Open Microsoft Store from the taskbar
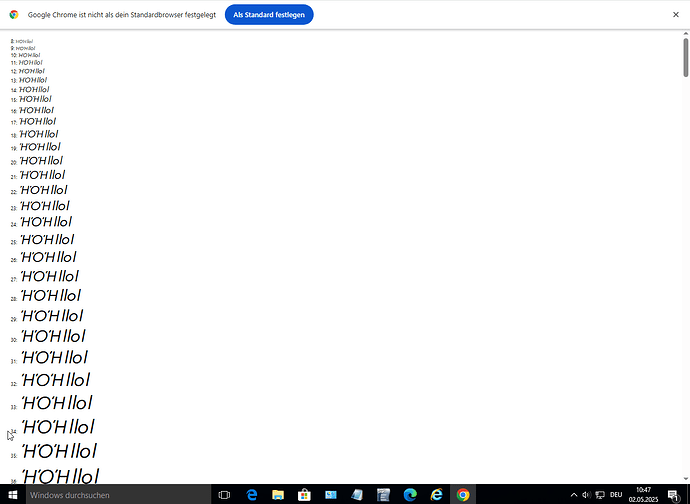The height and width of the screenshot is (504, 690). (304, 495)
